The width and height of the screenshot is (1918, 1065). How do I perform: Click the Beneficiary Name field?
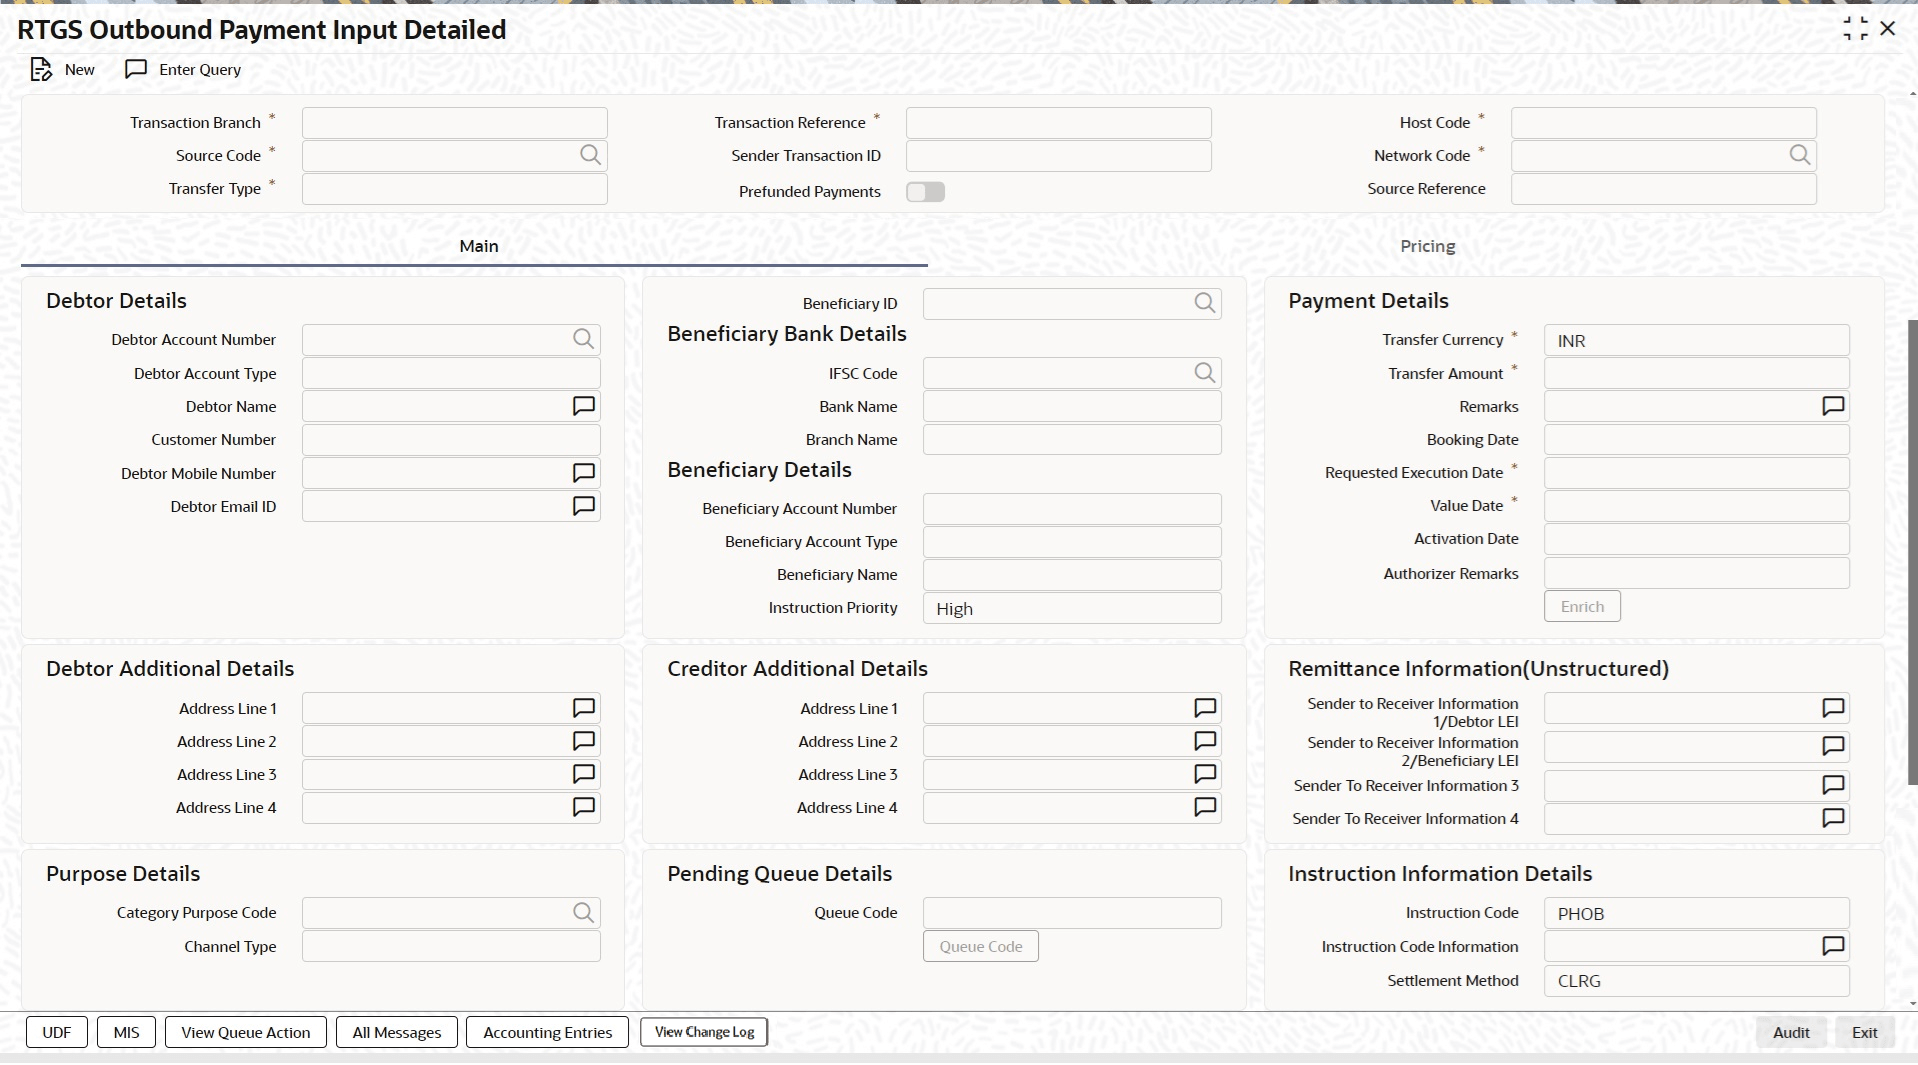[1072, 575]
